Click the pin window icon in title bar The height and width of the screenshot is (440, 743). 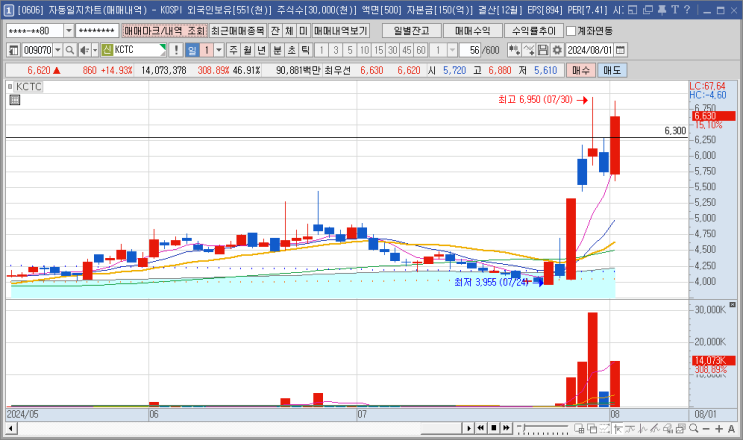point(662,9)
